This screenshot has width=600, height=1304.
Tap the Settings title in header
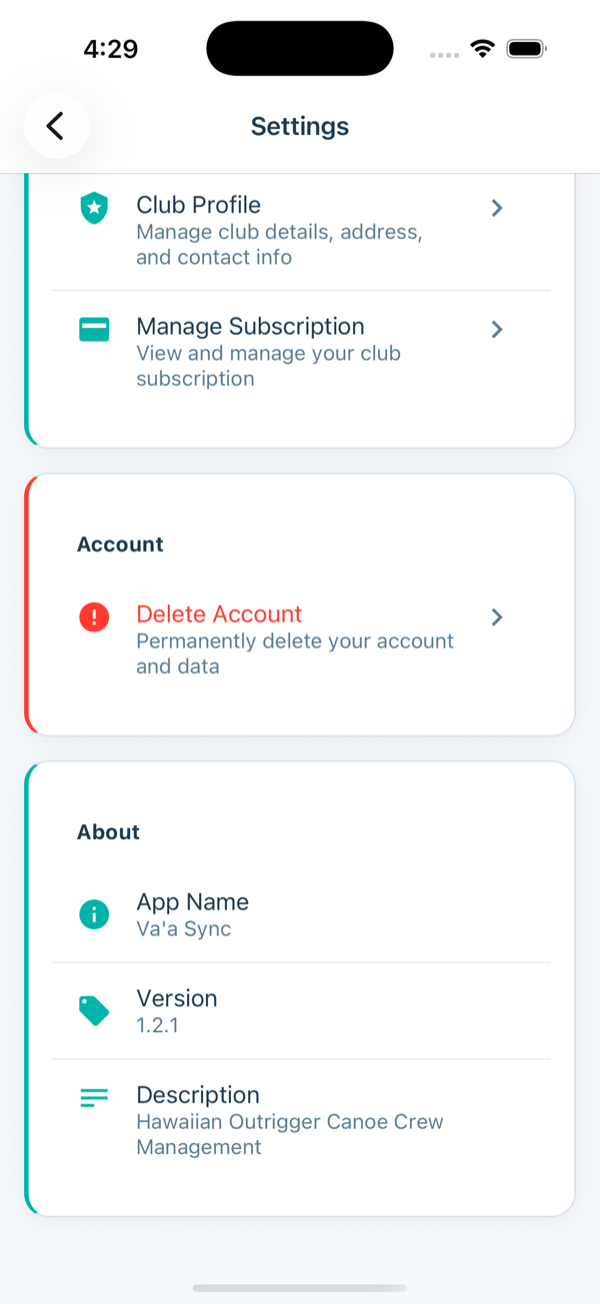(300, 126)
